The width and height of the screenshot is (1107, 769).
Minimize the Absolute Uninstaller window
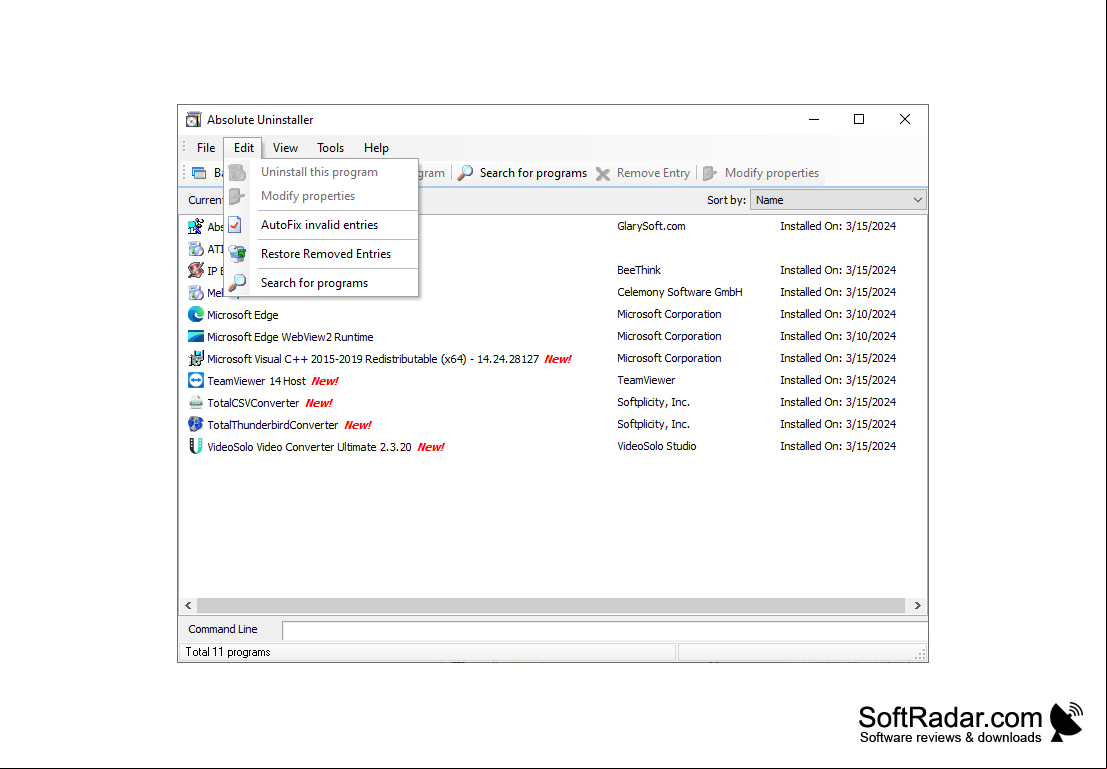[814, 119]
